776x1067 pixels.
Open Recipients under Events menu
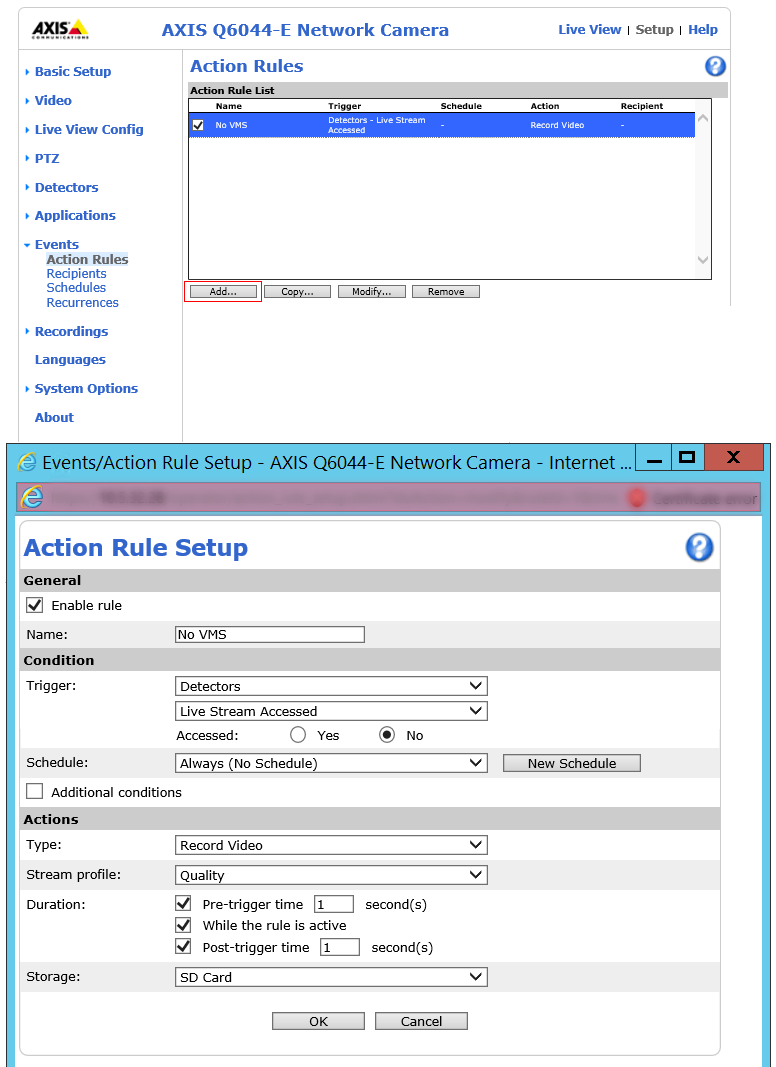(76, 274)
